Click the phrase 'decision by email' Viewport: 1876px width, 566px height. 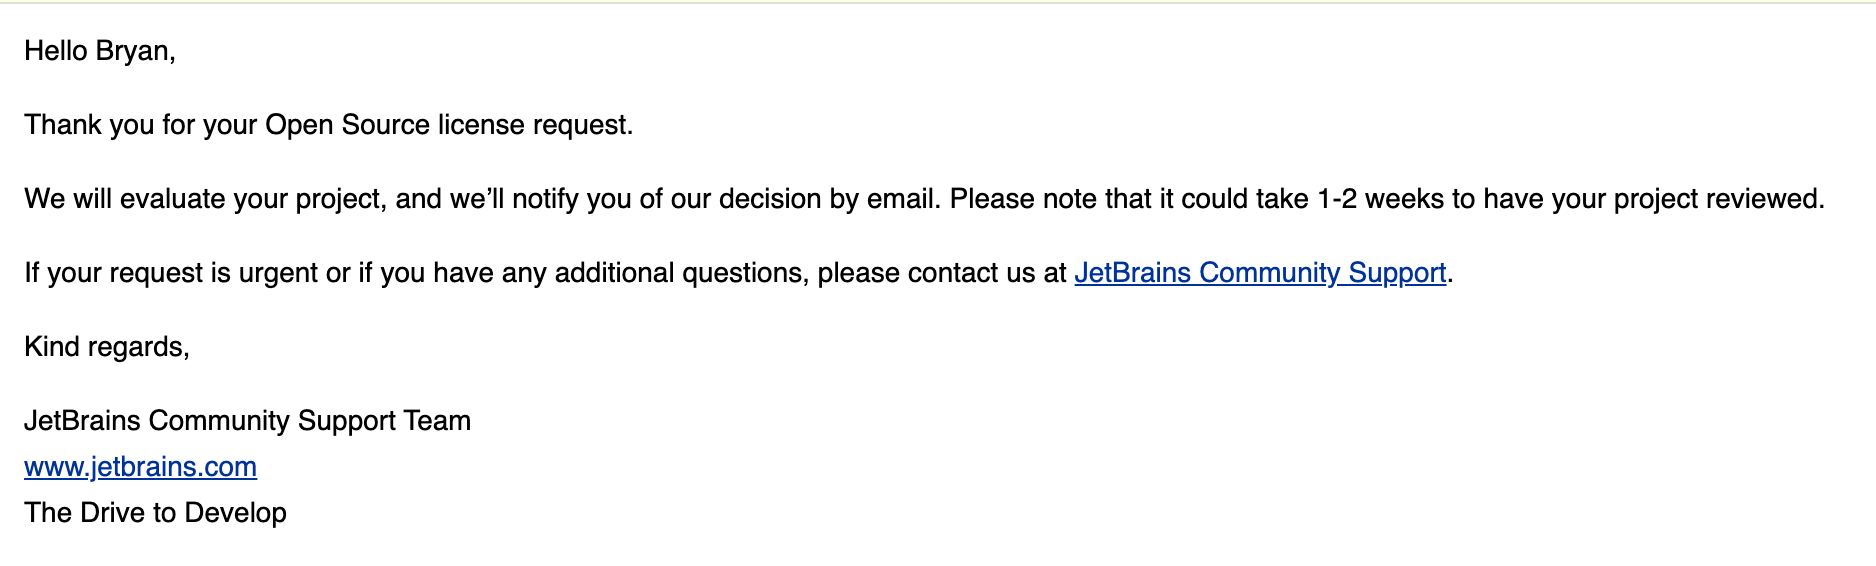830,198
